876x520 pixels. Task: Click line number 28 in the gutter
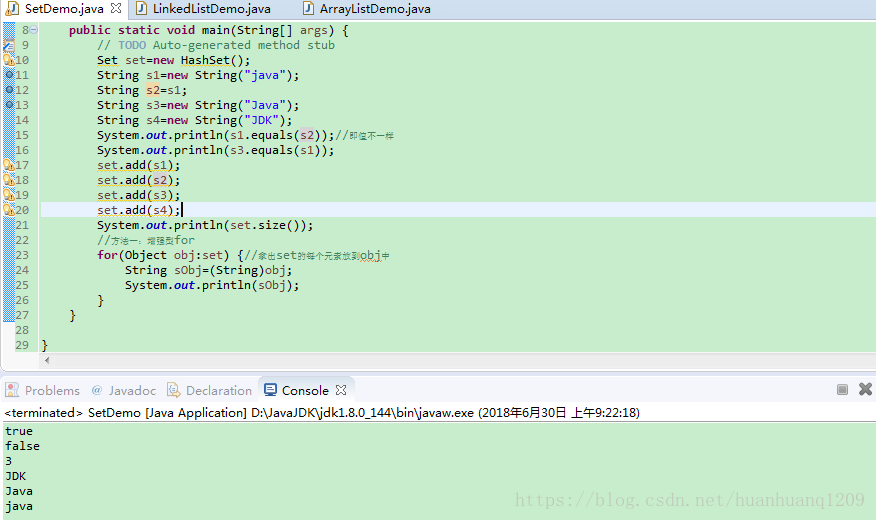pyautogui.click(x=22, y=330)
